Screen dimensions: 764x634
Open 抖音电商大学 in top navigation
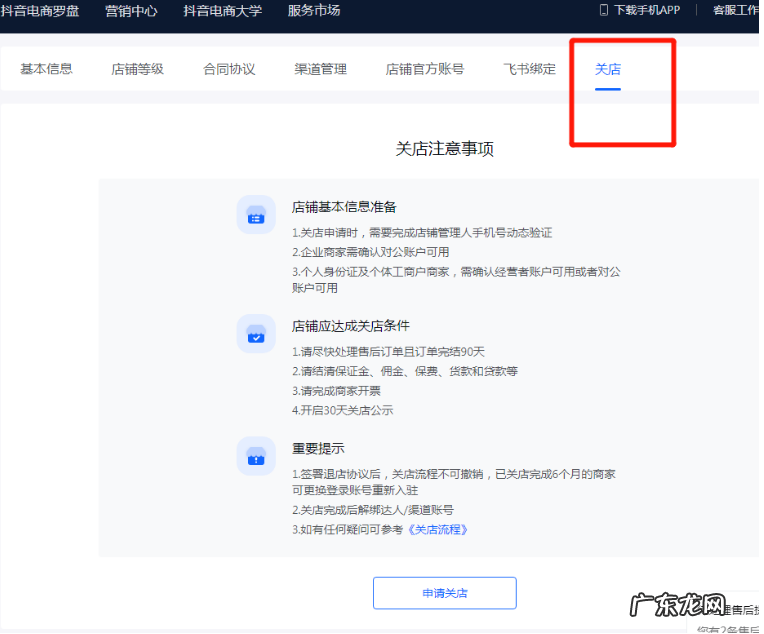[223, 11]
